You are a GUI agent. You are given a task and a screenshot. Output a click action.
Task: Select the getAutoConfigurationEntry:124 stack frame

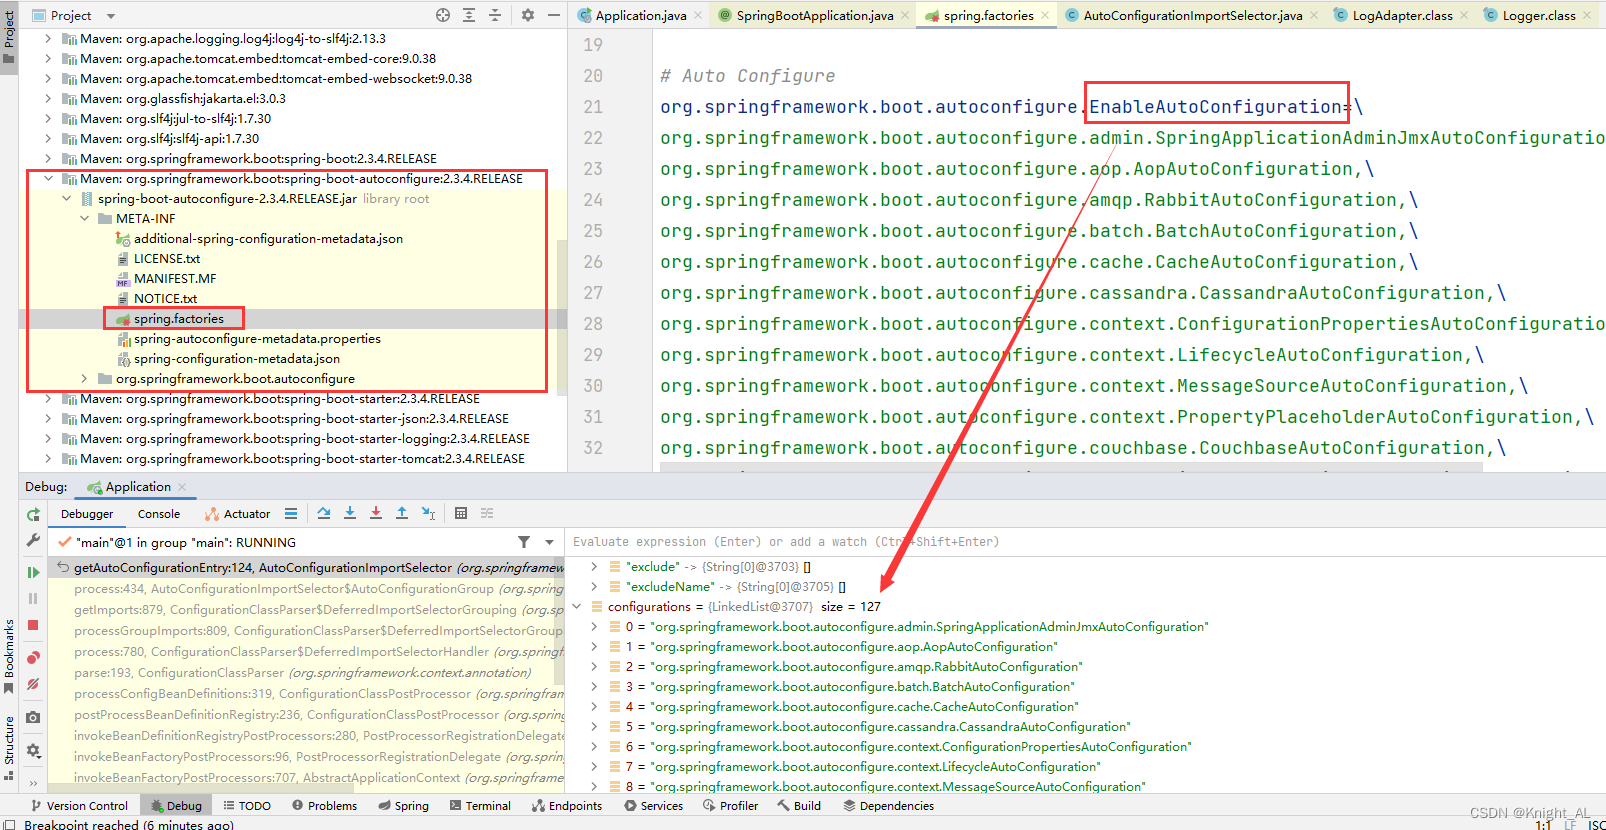click(306, 568)
